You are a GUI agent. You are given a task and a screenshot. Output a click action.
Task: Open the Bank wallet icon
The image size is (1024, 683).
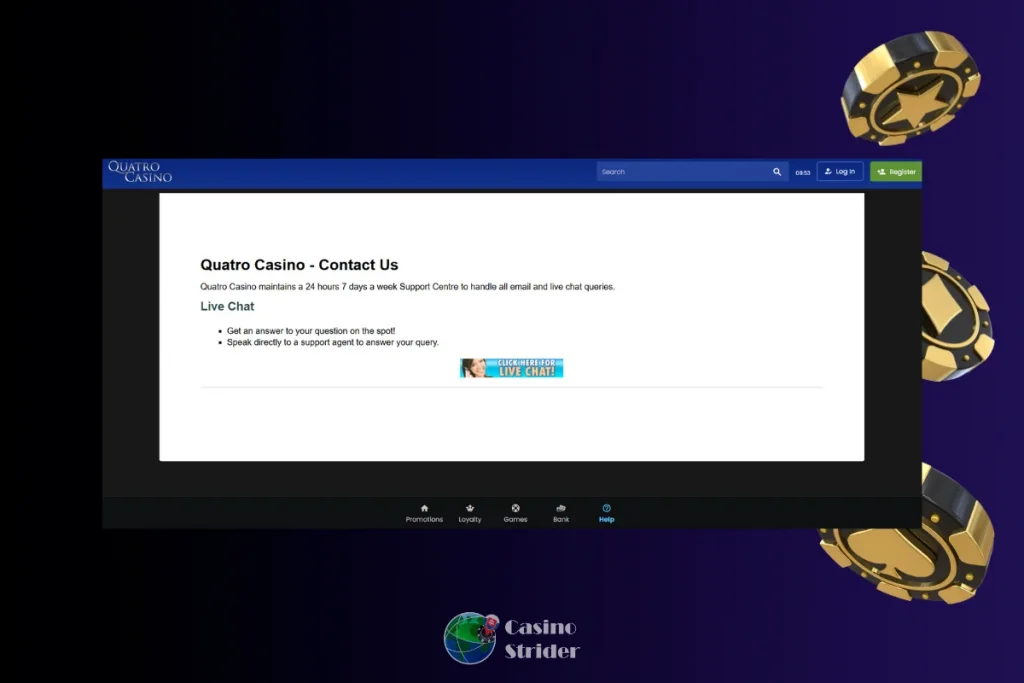[561, 508]
